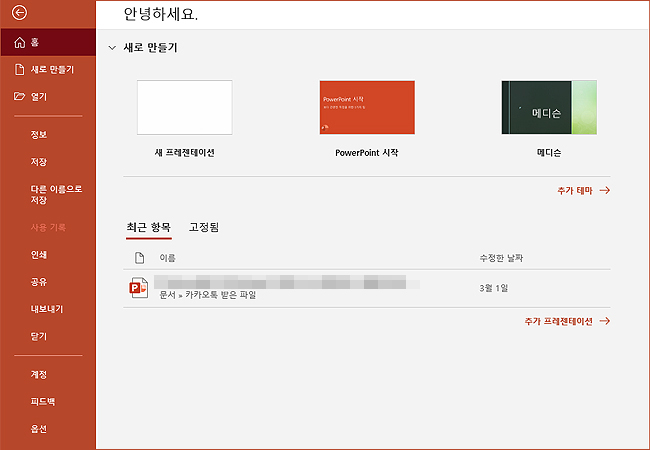Click the PowerPoint file icon in recent list
The width and height of the screenshot is (650, 450).
pos(138,288)
